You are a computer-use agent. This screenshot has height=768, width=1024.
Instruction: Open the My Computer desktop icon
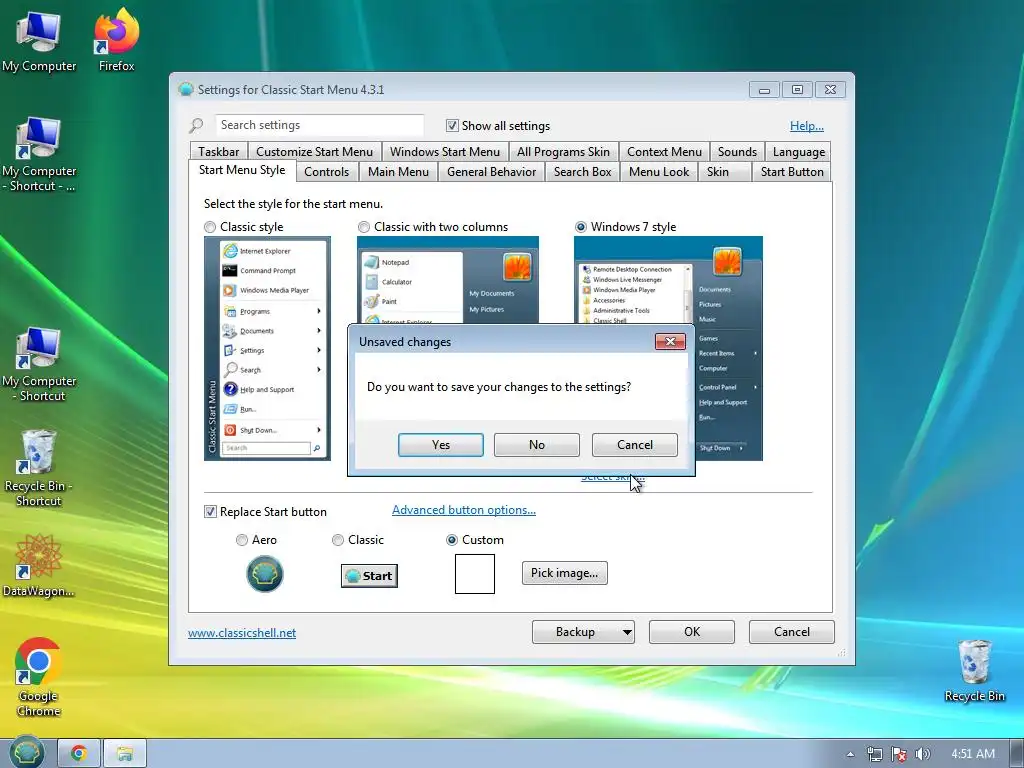coord(39,40)
